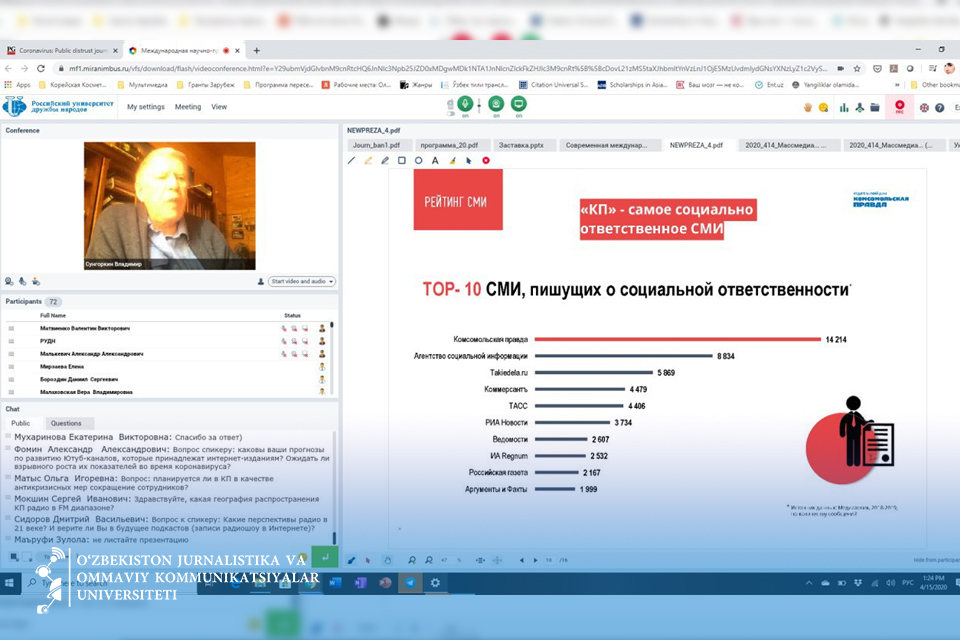Screen dimensions: 960x640
Task: Click the browser address bar URL
Action: 448,69
